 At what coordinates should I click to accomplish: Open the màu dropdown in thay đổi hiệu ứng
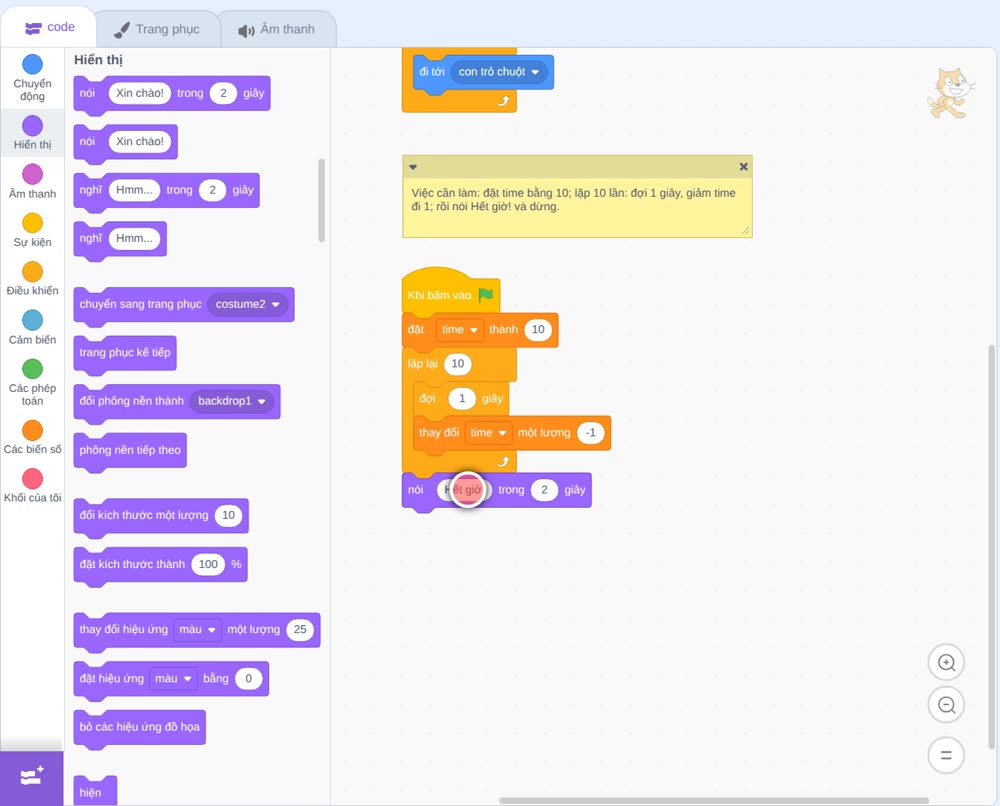coord(197,629)
